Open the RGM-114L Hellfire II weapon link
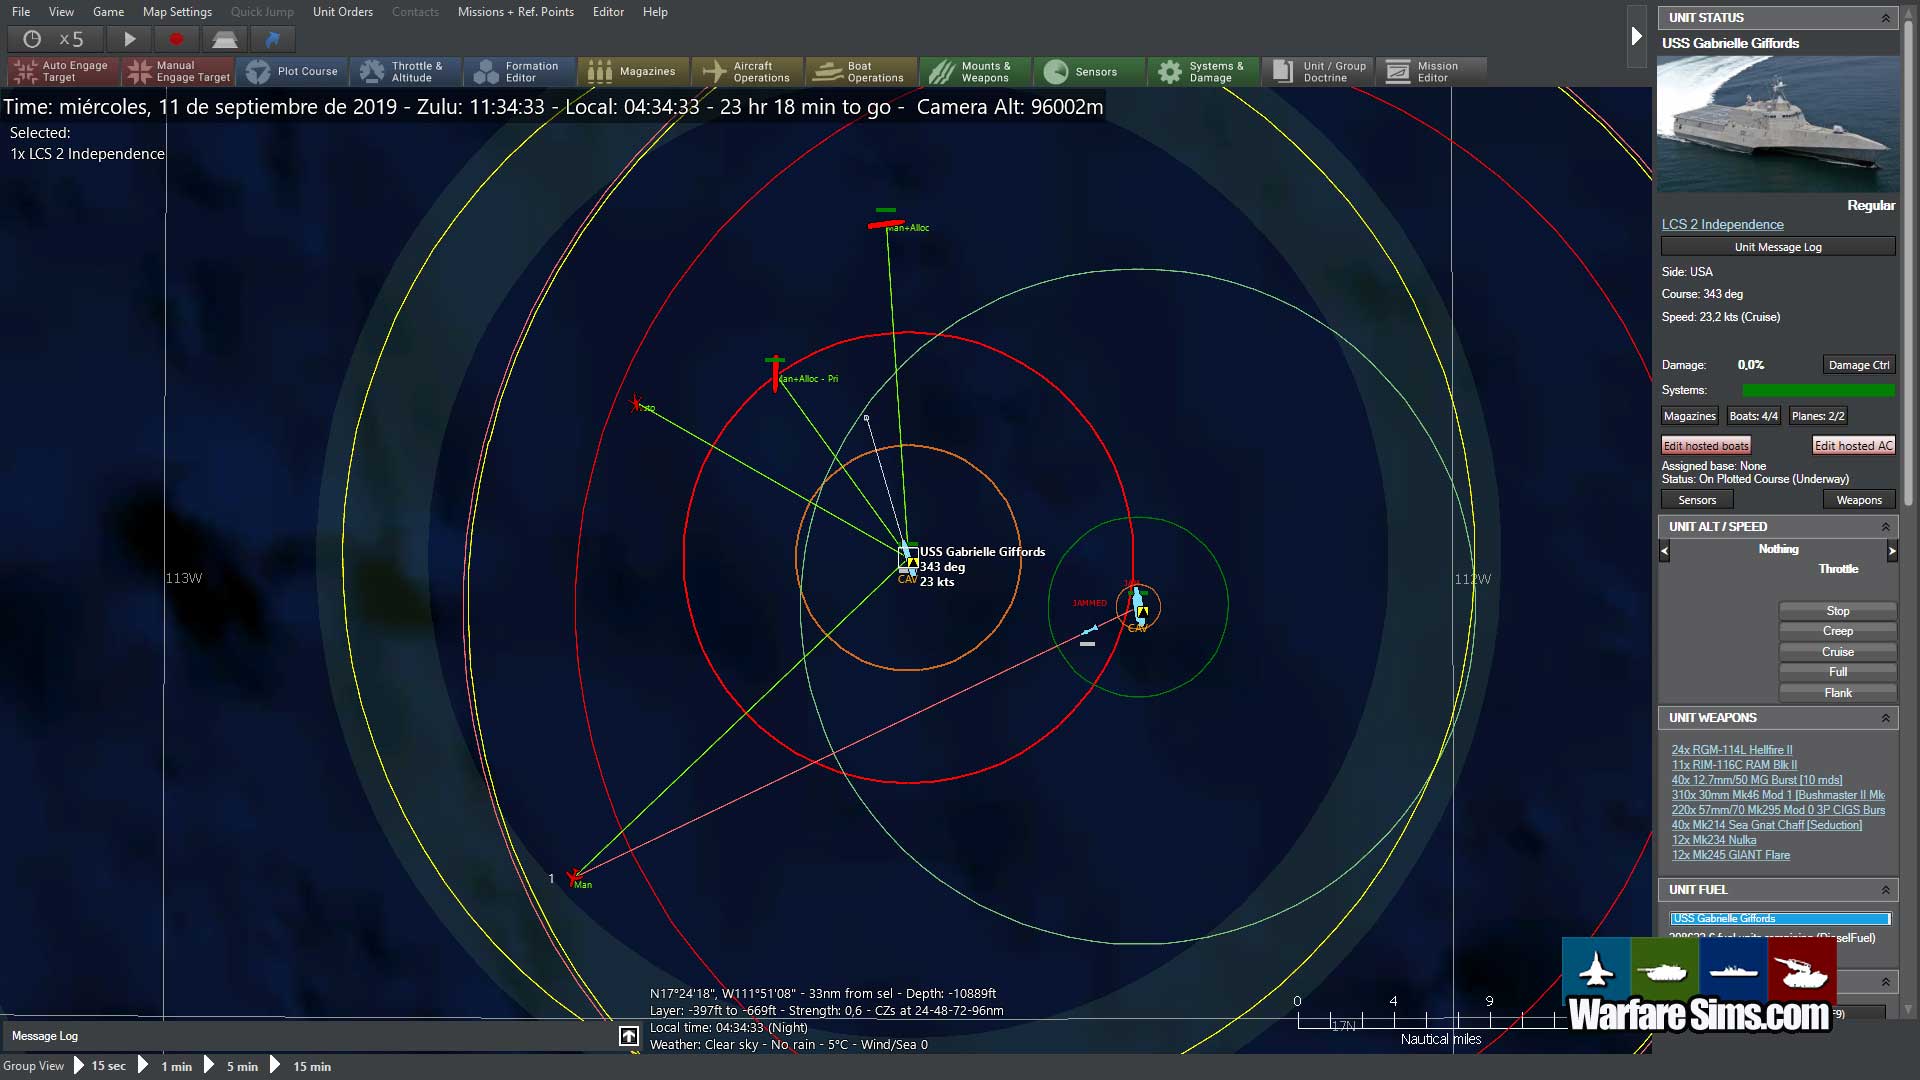 (1731, 750)
